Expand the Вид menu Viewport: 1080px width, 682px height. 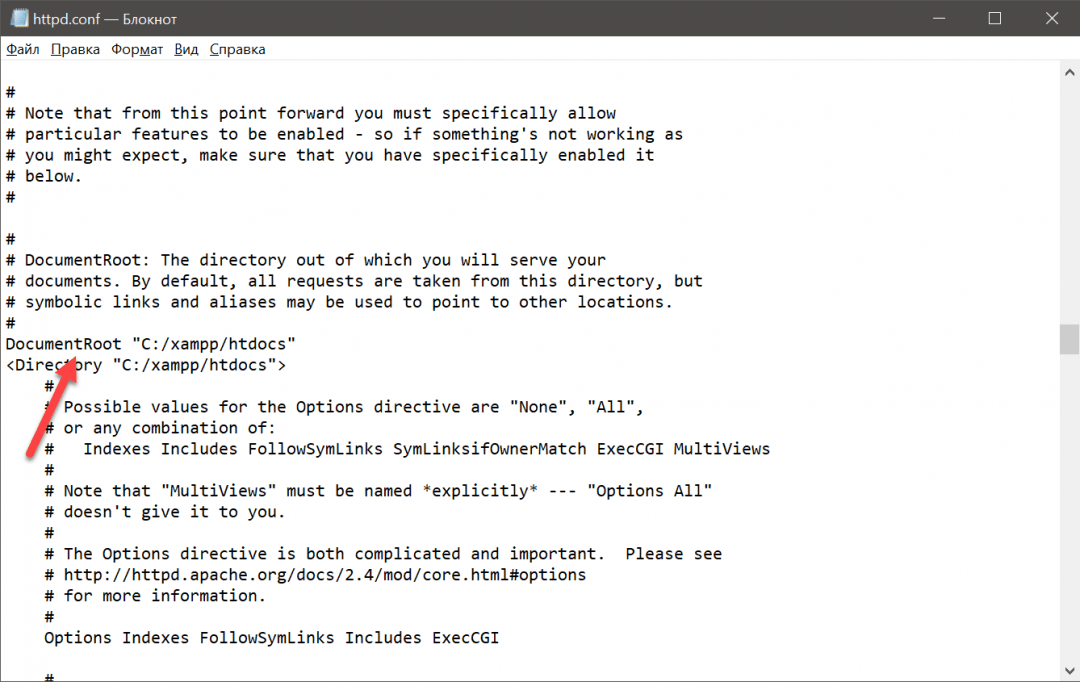186,49
